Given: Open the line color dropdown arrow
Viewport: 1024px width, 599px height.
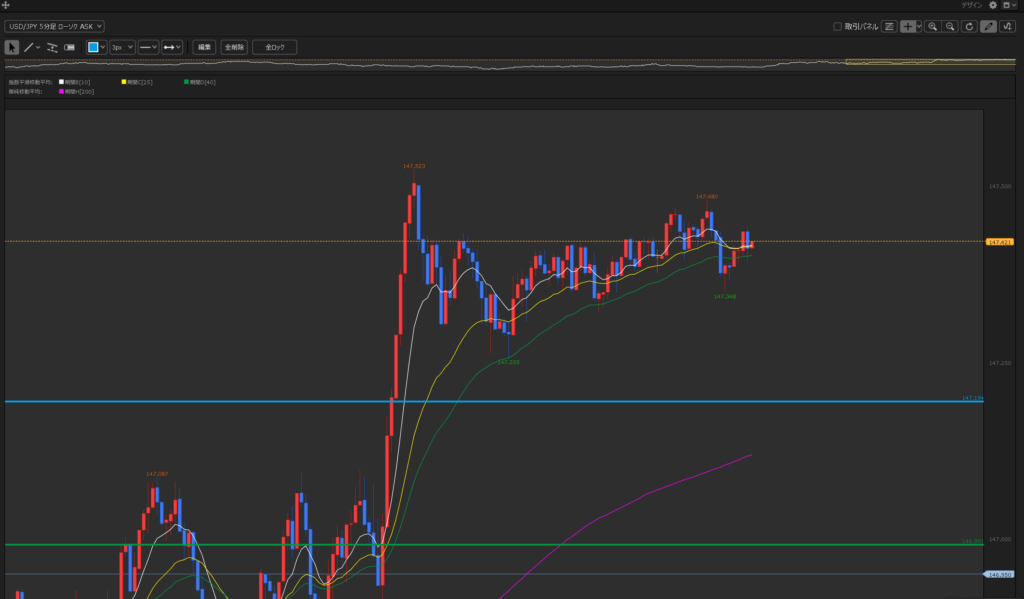Looking at the screenshot, I should coord(103,47).
